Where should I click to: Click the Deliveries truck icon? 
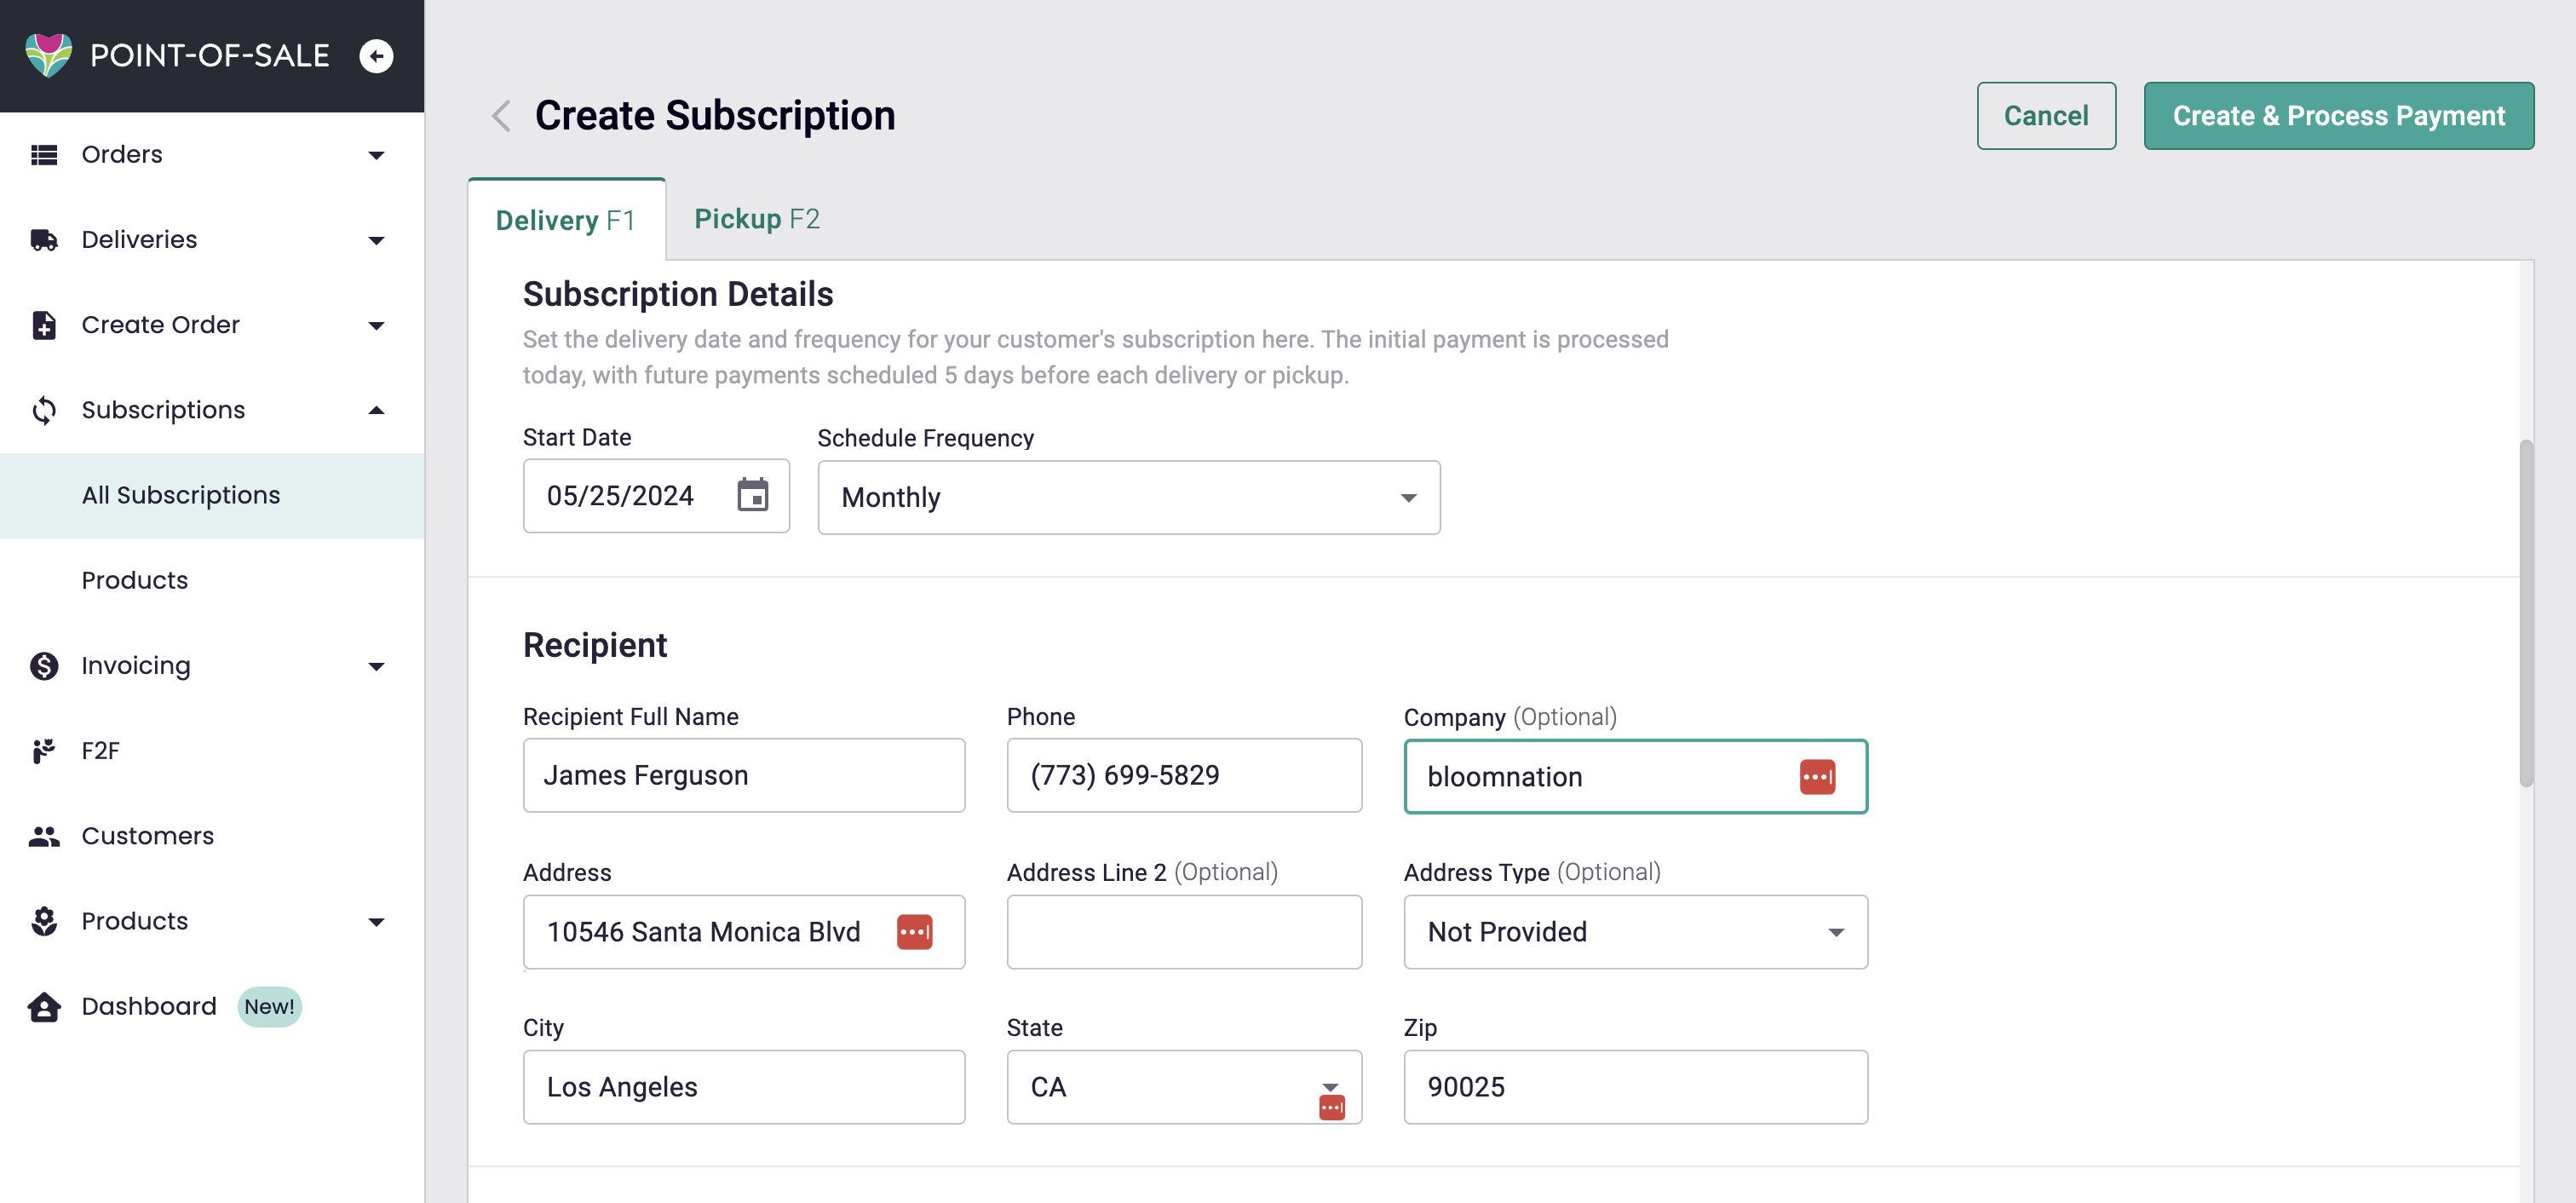(44, 240)
